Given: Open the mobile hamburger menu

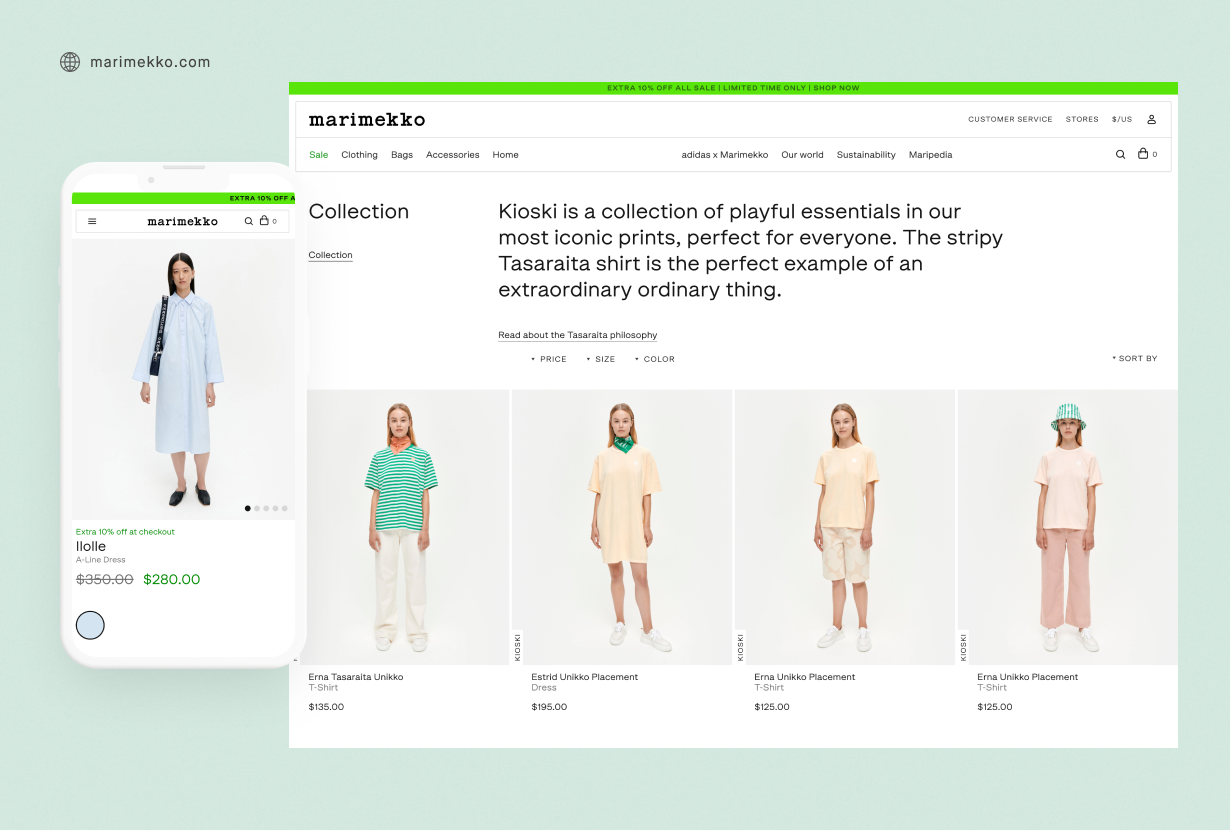Looking at the screenshot, I should click(92, 222).
